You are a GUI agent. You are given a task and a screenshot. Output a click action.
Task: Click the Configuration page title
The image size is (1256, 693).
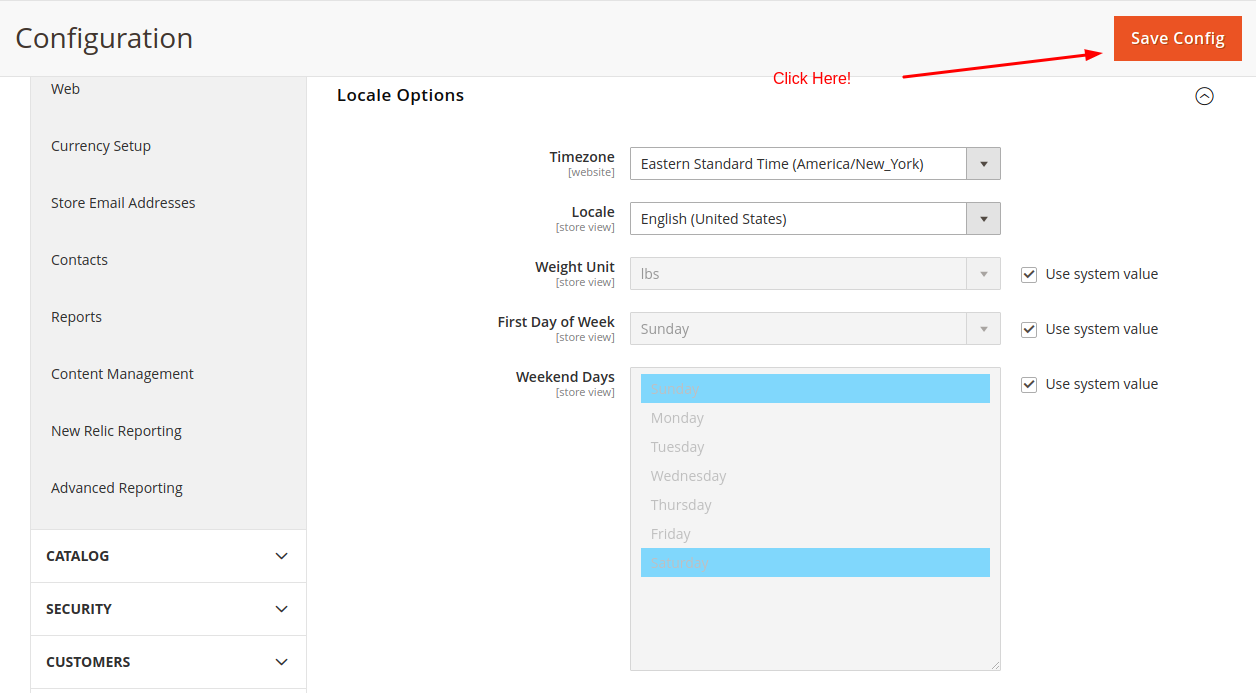pos(104,38)
